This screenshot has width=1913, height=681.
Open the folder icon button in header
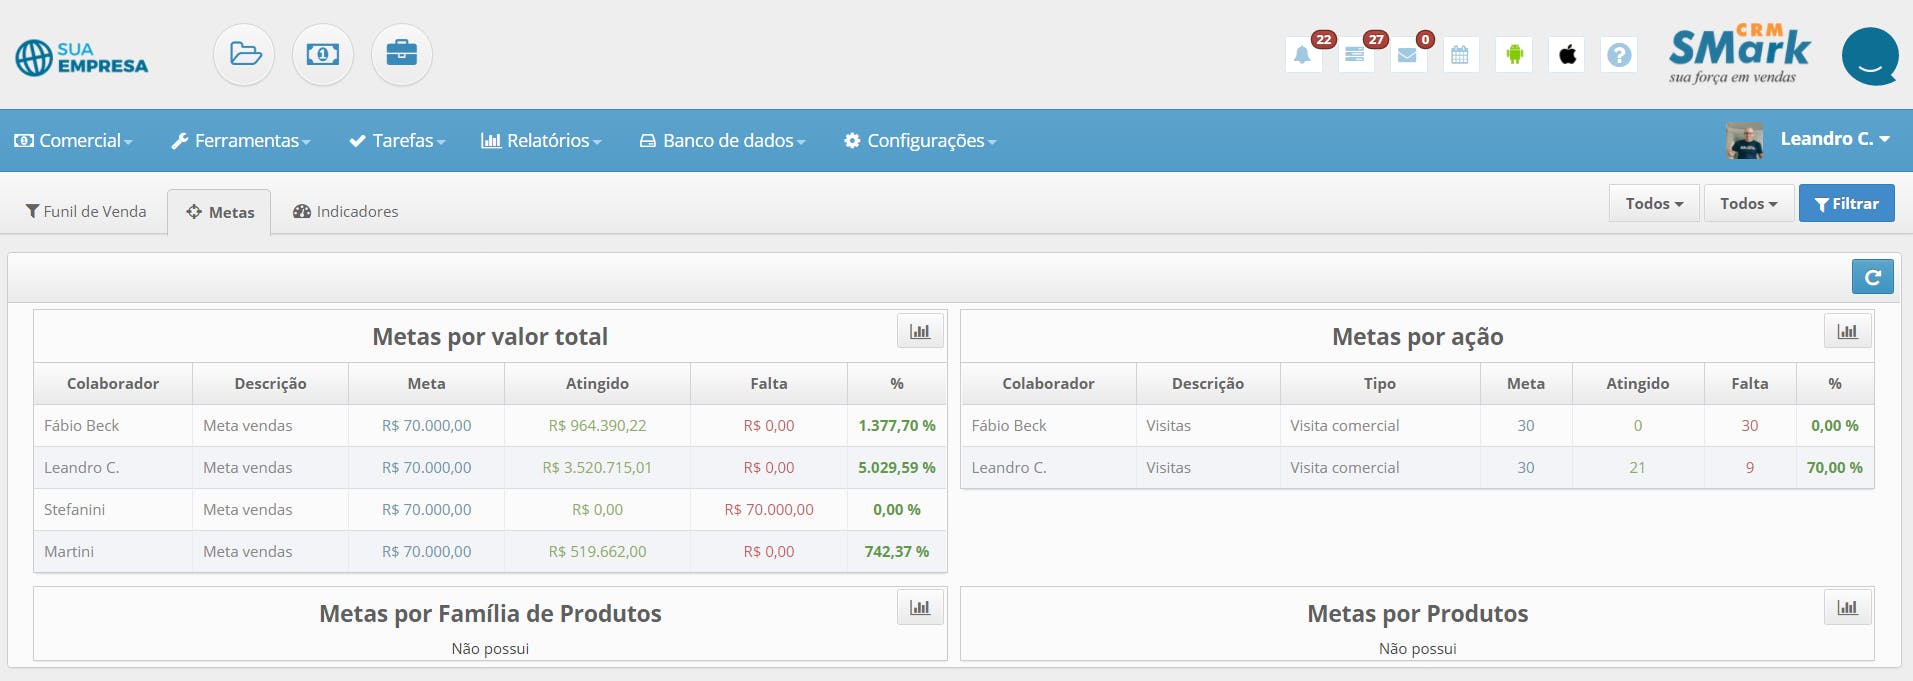point(244,54)
